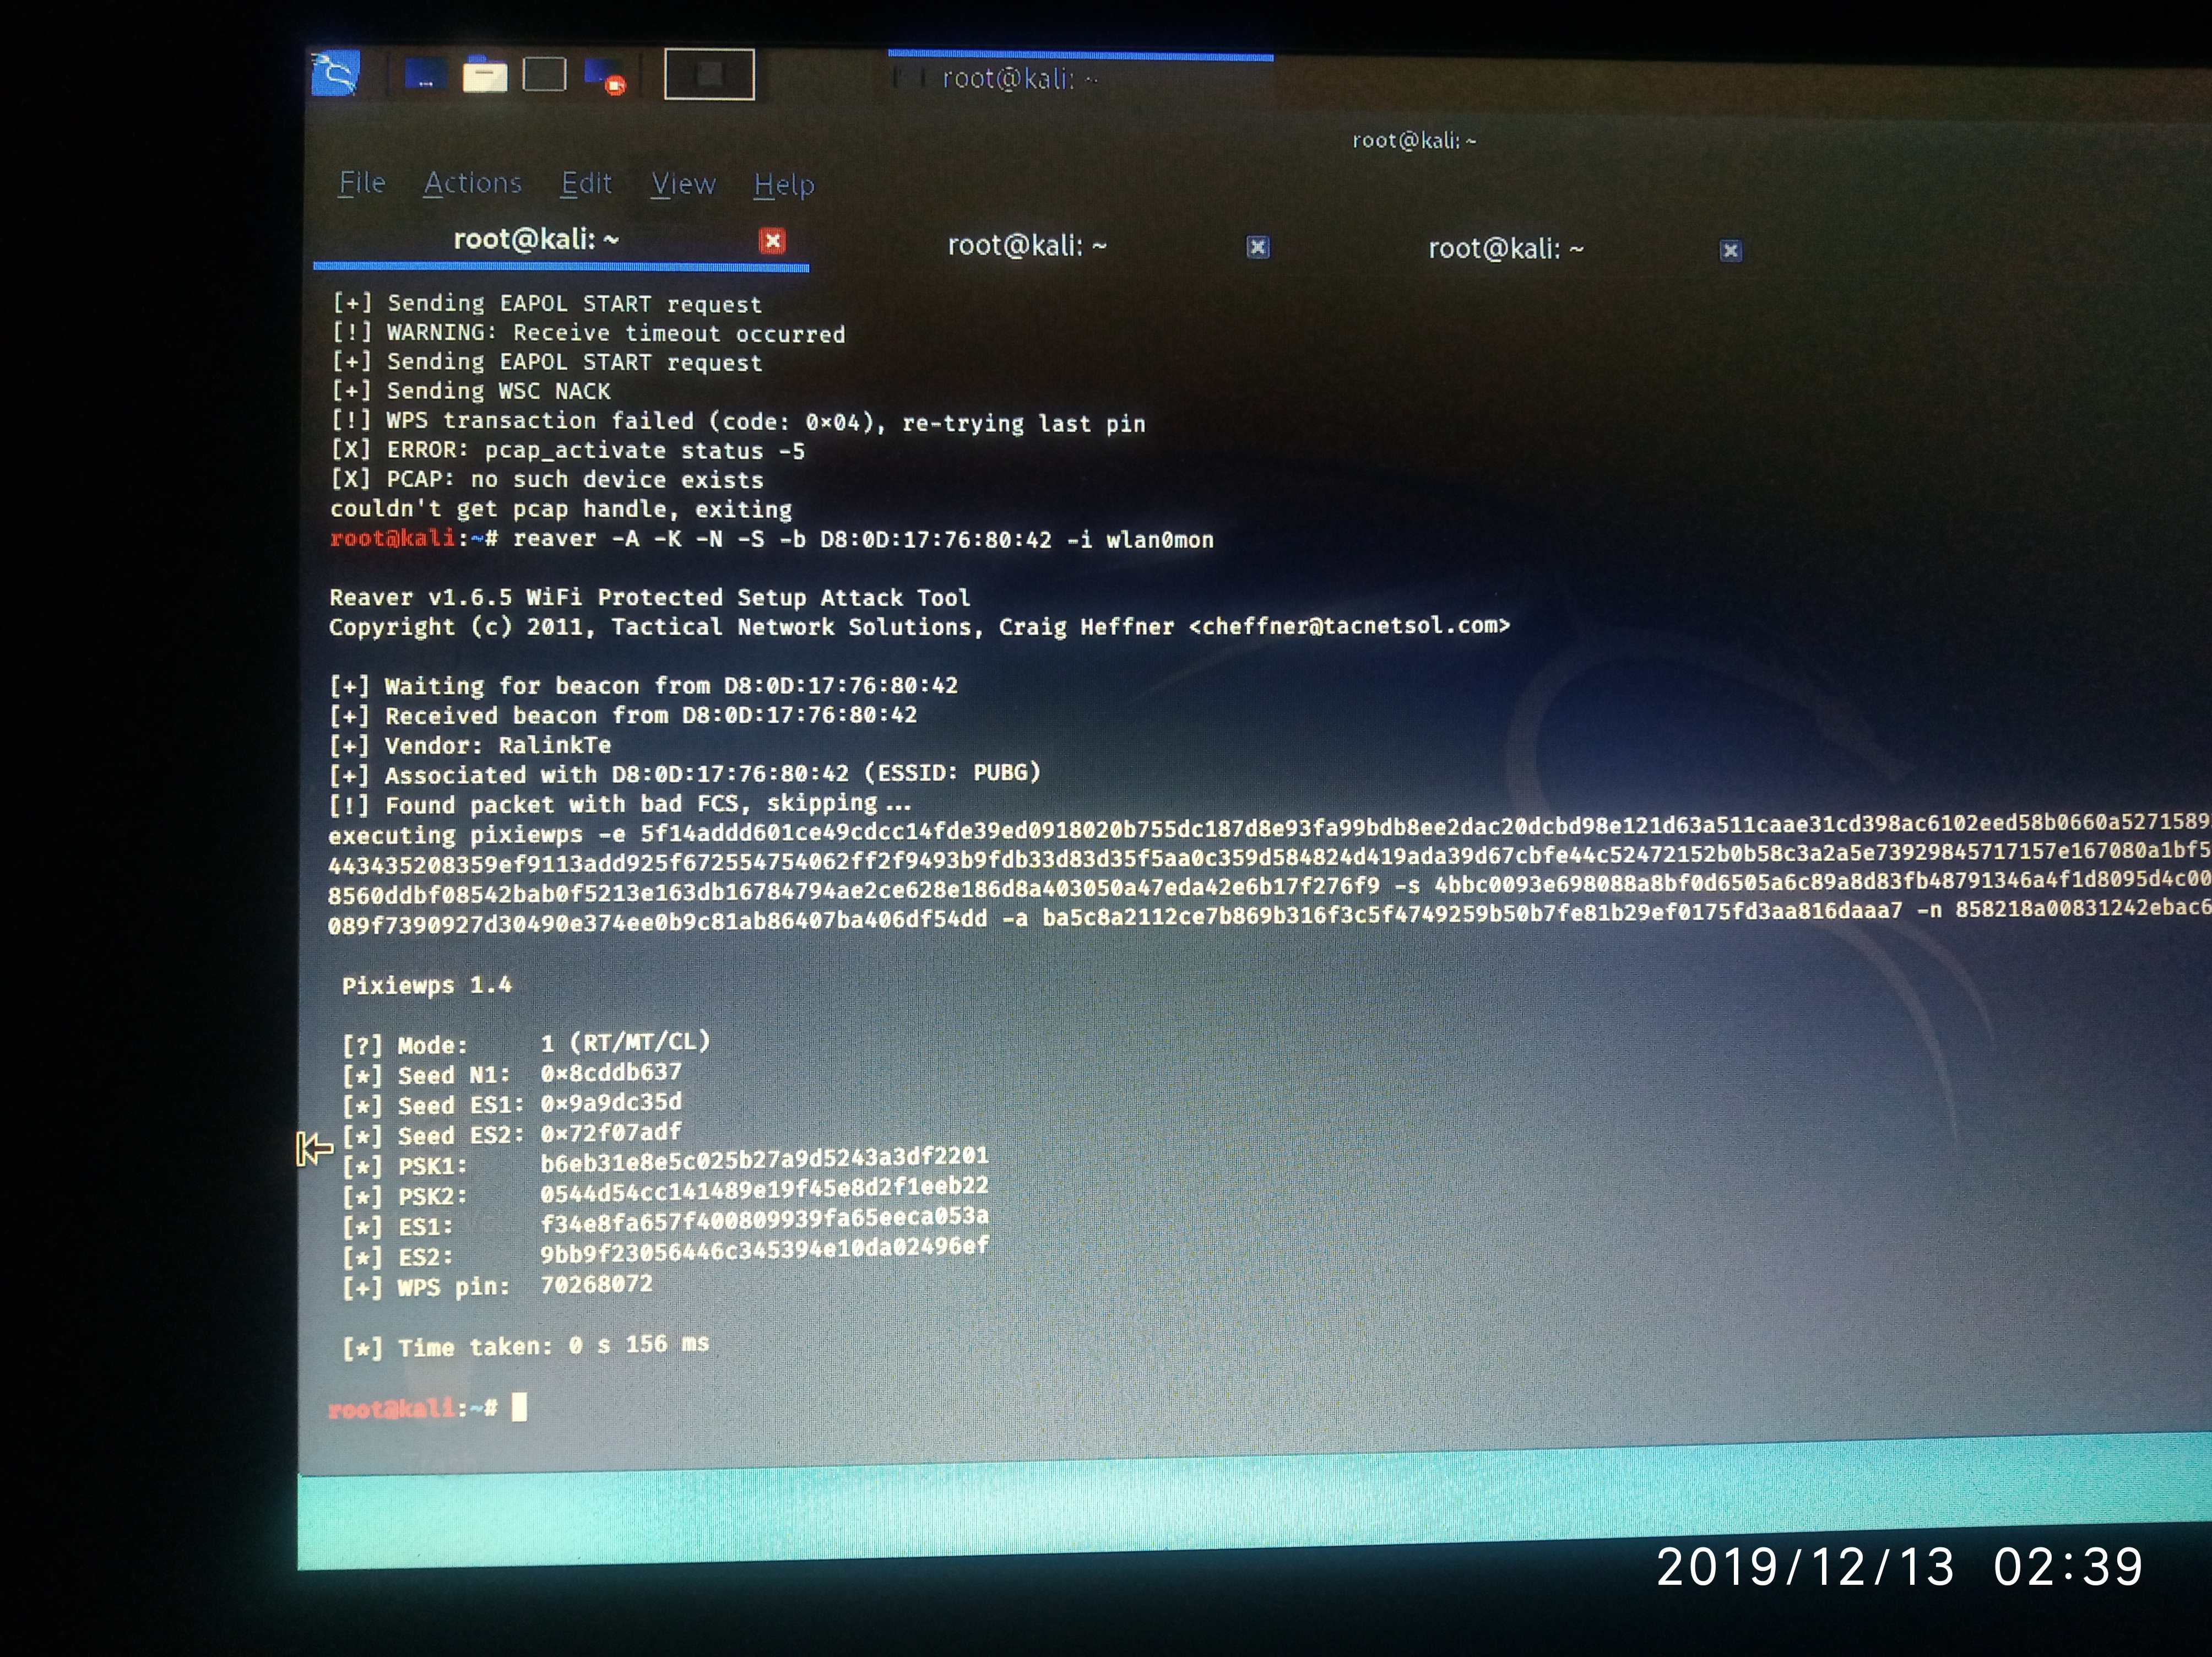Image resolution: width=2212 pixels, height=1657 pixels.
Task: Switch to the third root@kali tab
Action: [1506, 249]
